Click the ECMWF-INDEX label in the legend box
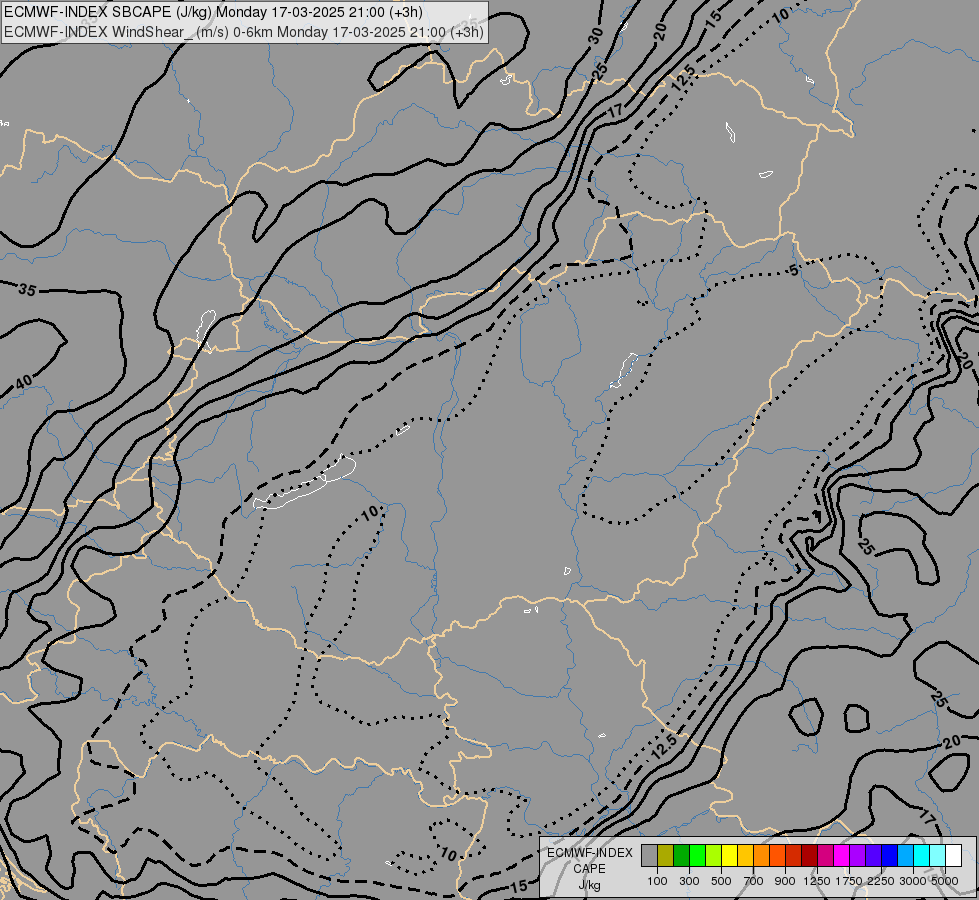Viewport: 979px width, 900px height. coord(590,853)
